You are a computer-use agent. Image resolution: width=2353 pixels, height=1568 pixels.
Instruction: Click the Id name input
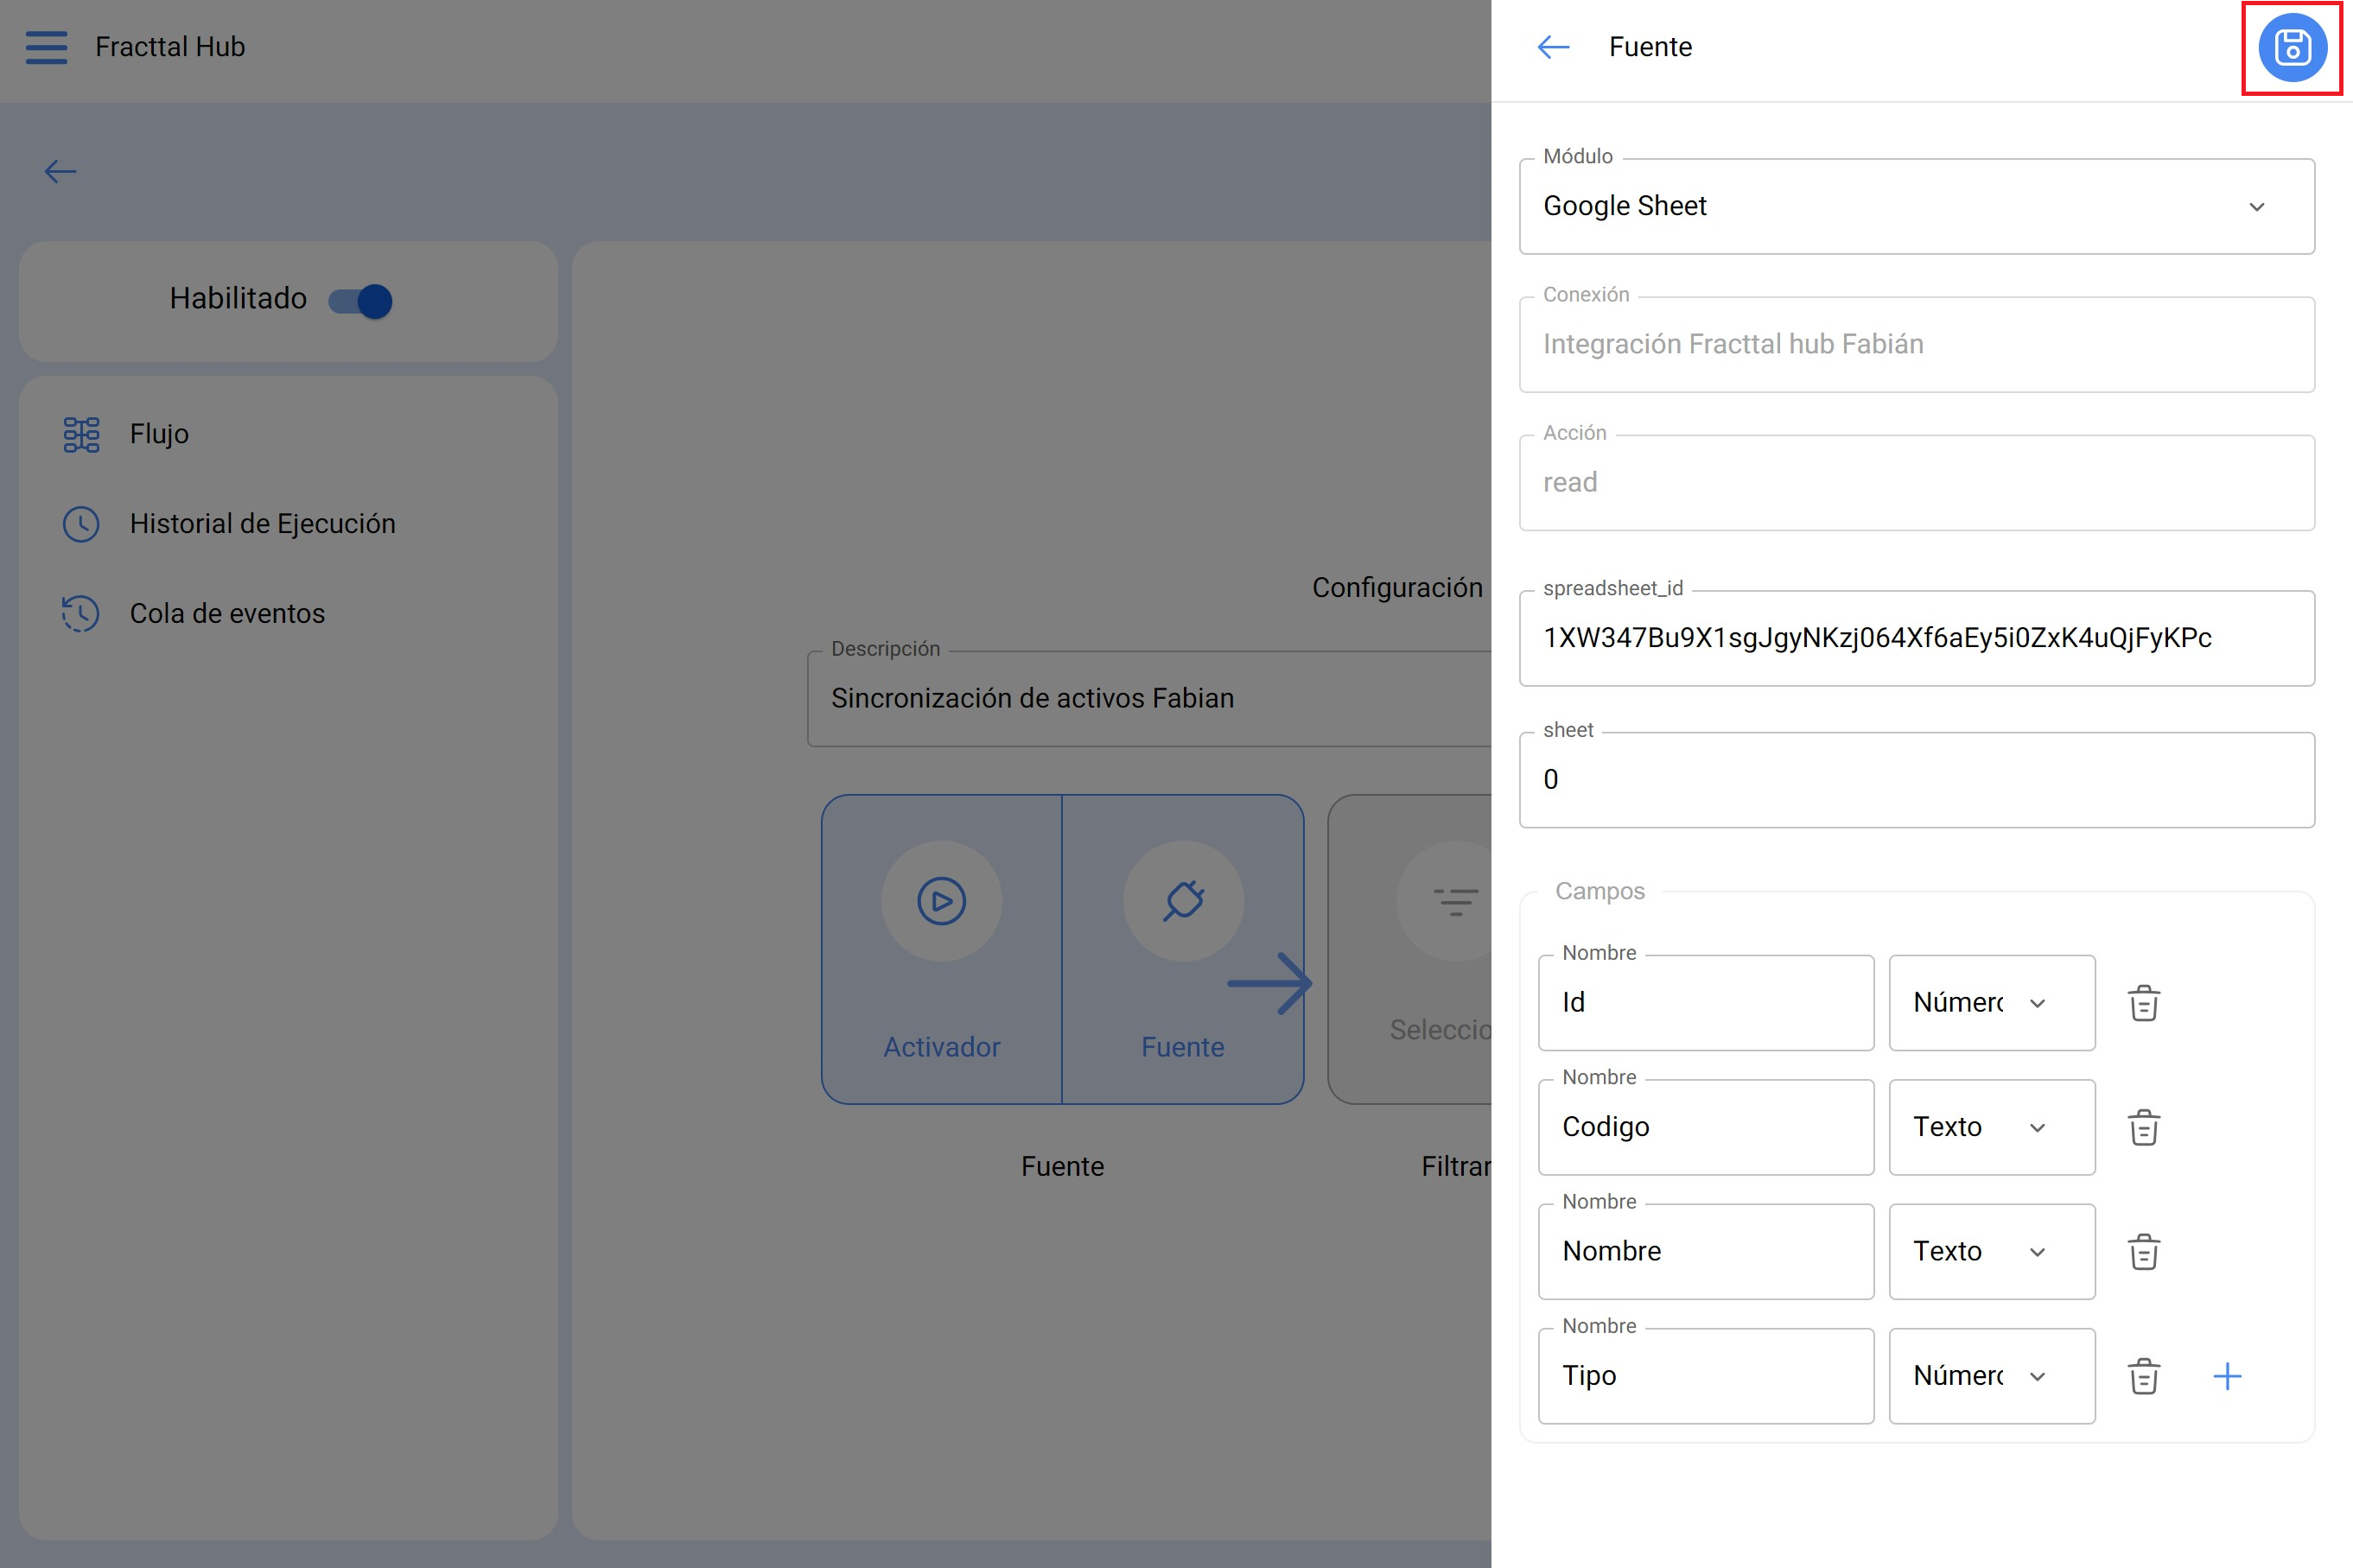1705,1003
